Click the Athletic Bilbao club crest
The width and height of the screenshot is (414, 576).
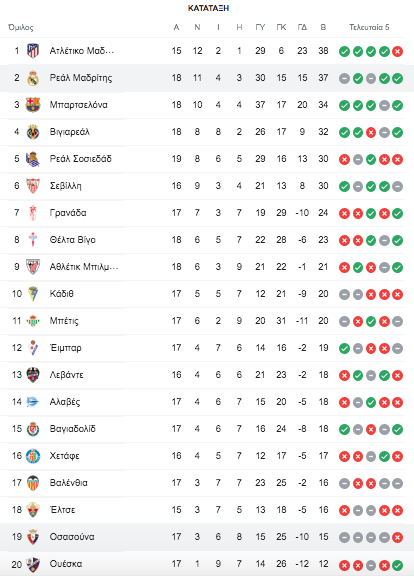point(33,267)
